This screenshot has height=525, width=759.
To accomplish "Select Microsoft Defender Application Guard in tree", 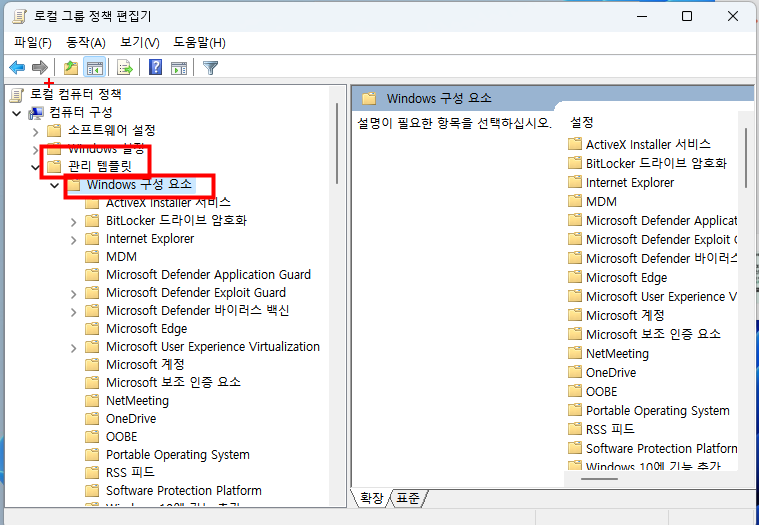I will tap(209, 275).
